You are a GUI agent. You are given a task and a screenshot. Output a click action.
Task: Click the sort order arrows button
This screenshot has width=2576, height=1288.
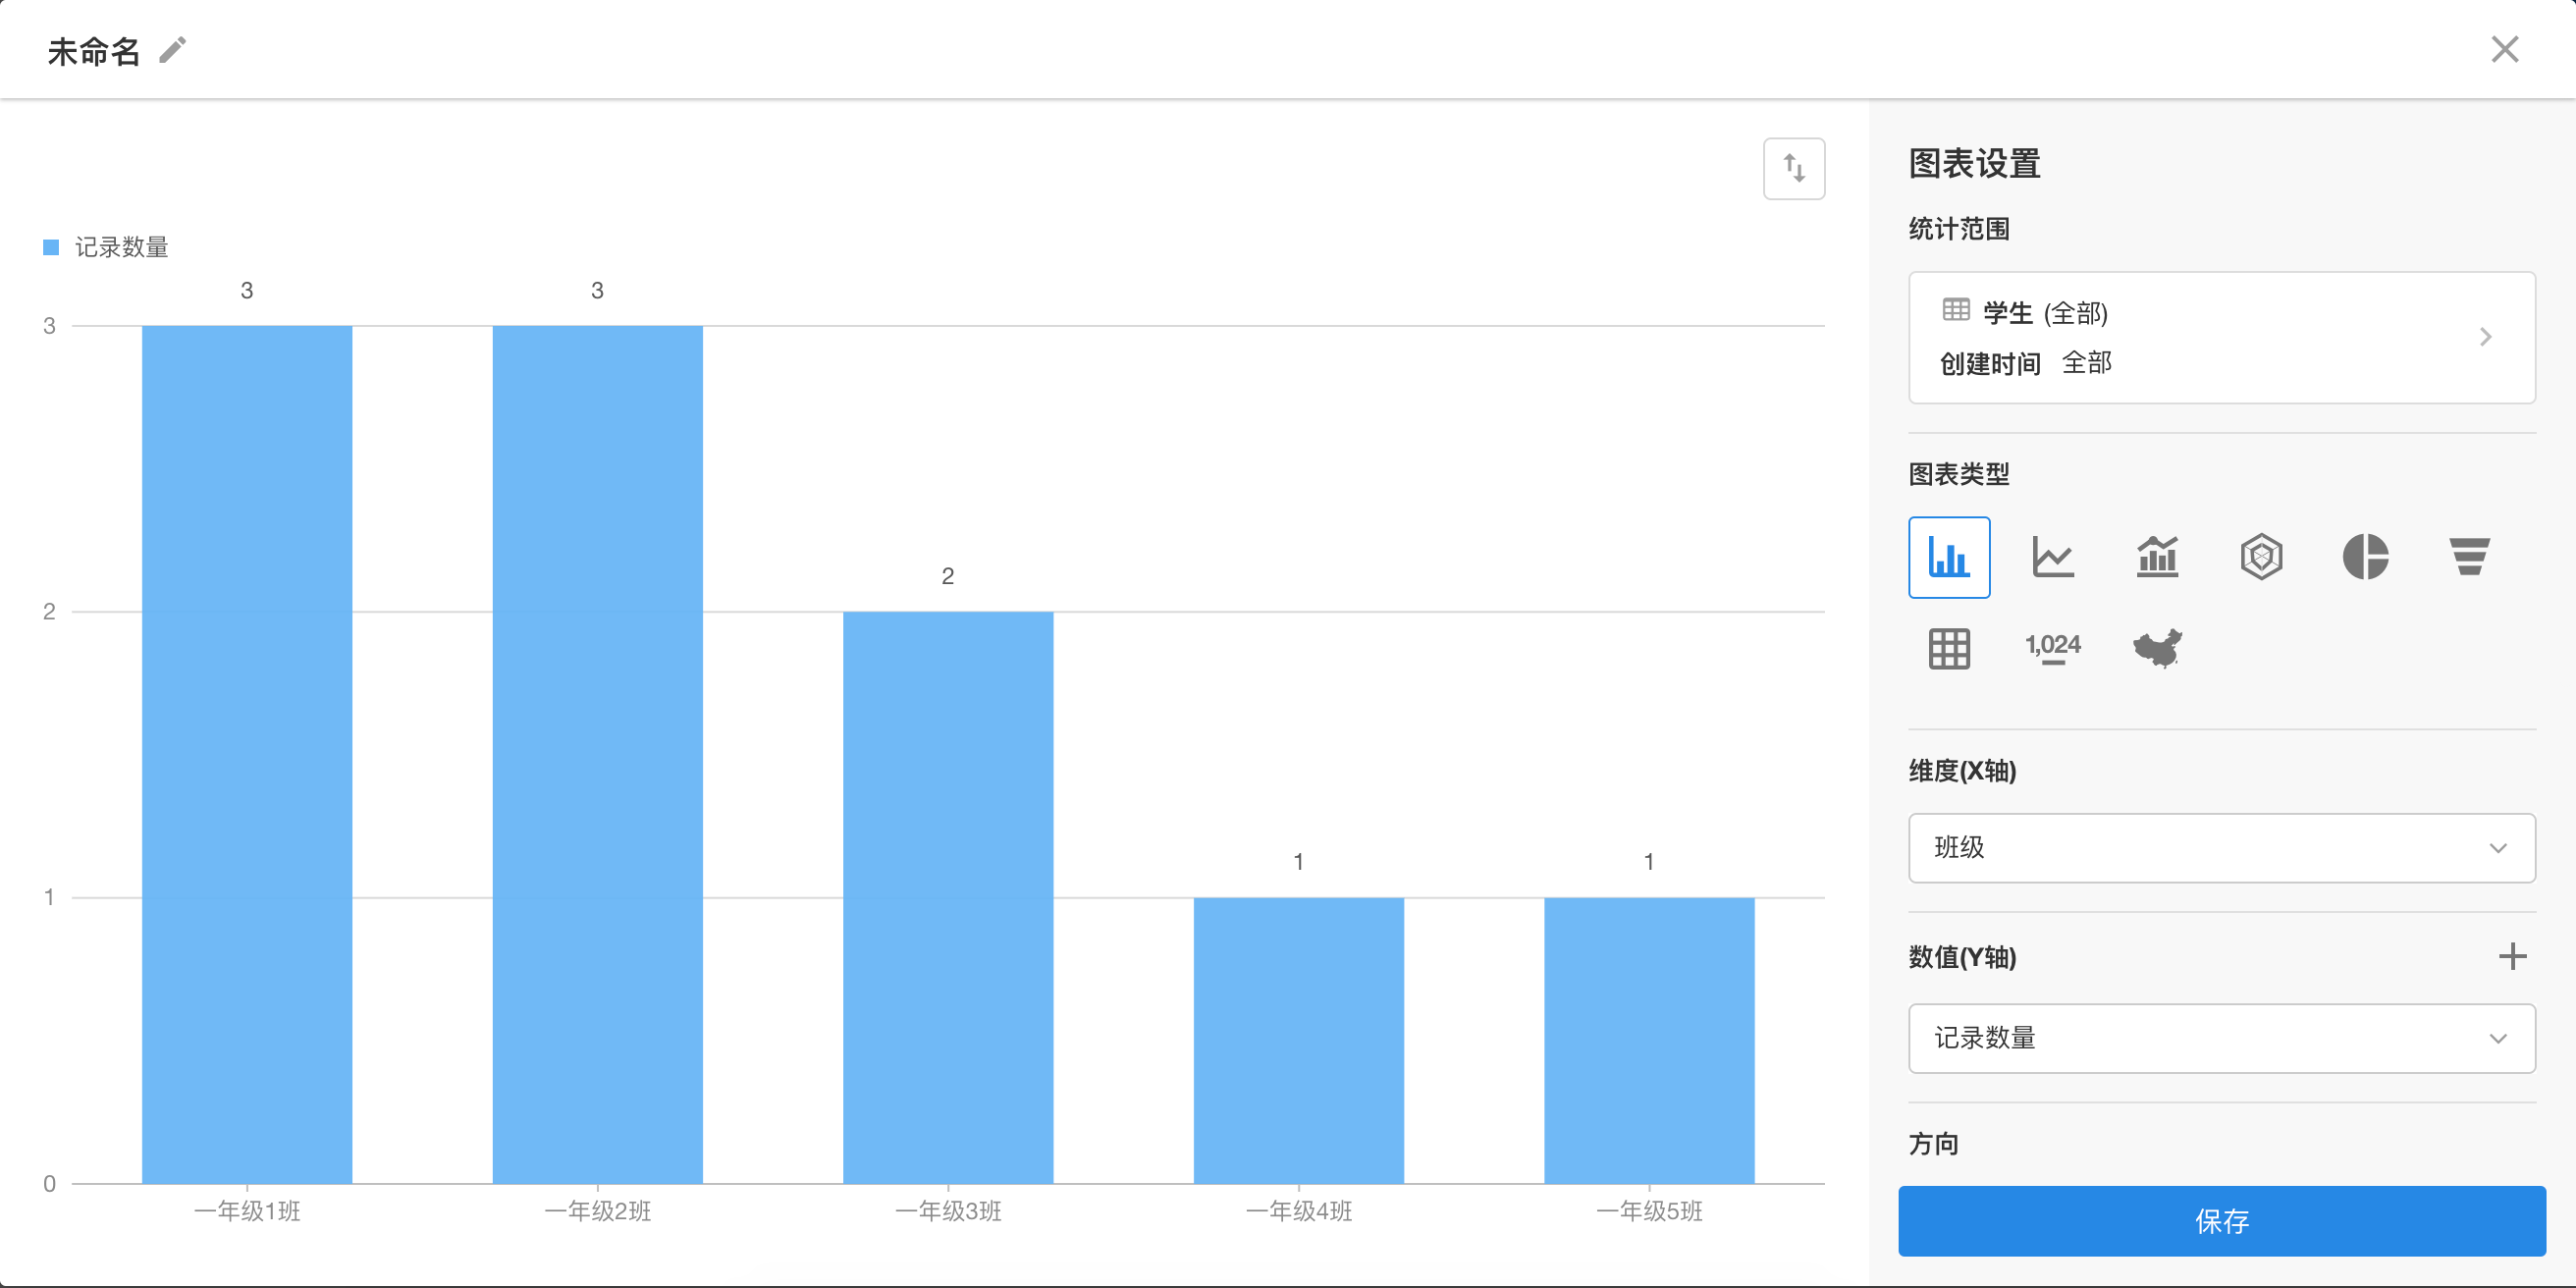click(x=1793, y=169)
